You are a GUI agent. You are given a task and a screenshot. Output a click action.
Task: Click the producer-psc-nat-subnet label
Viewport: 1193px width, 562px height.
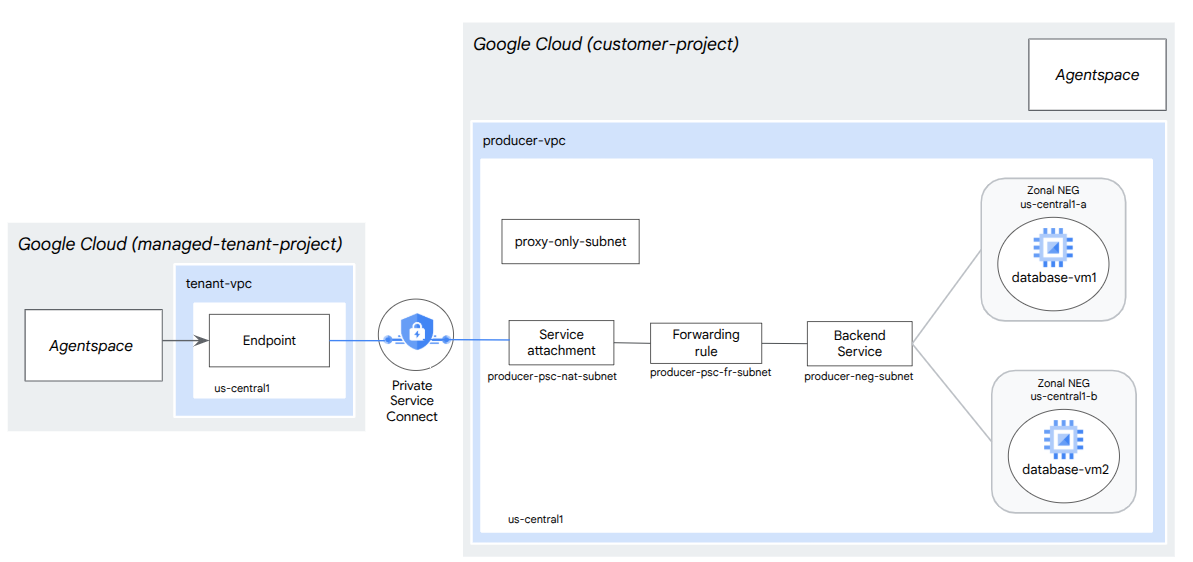point(552,377)
